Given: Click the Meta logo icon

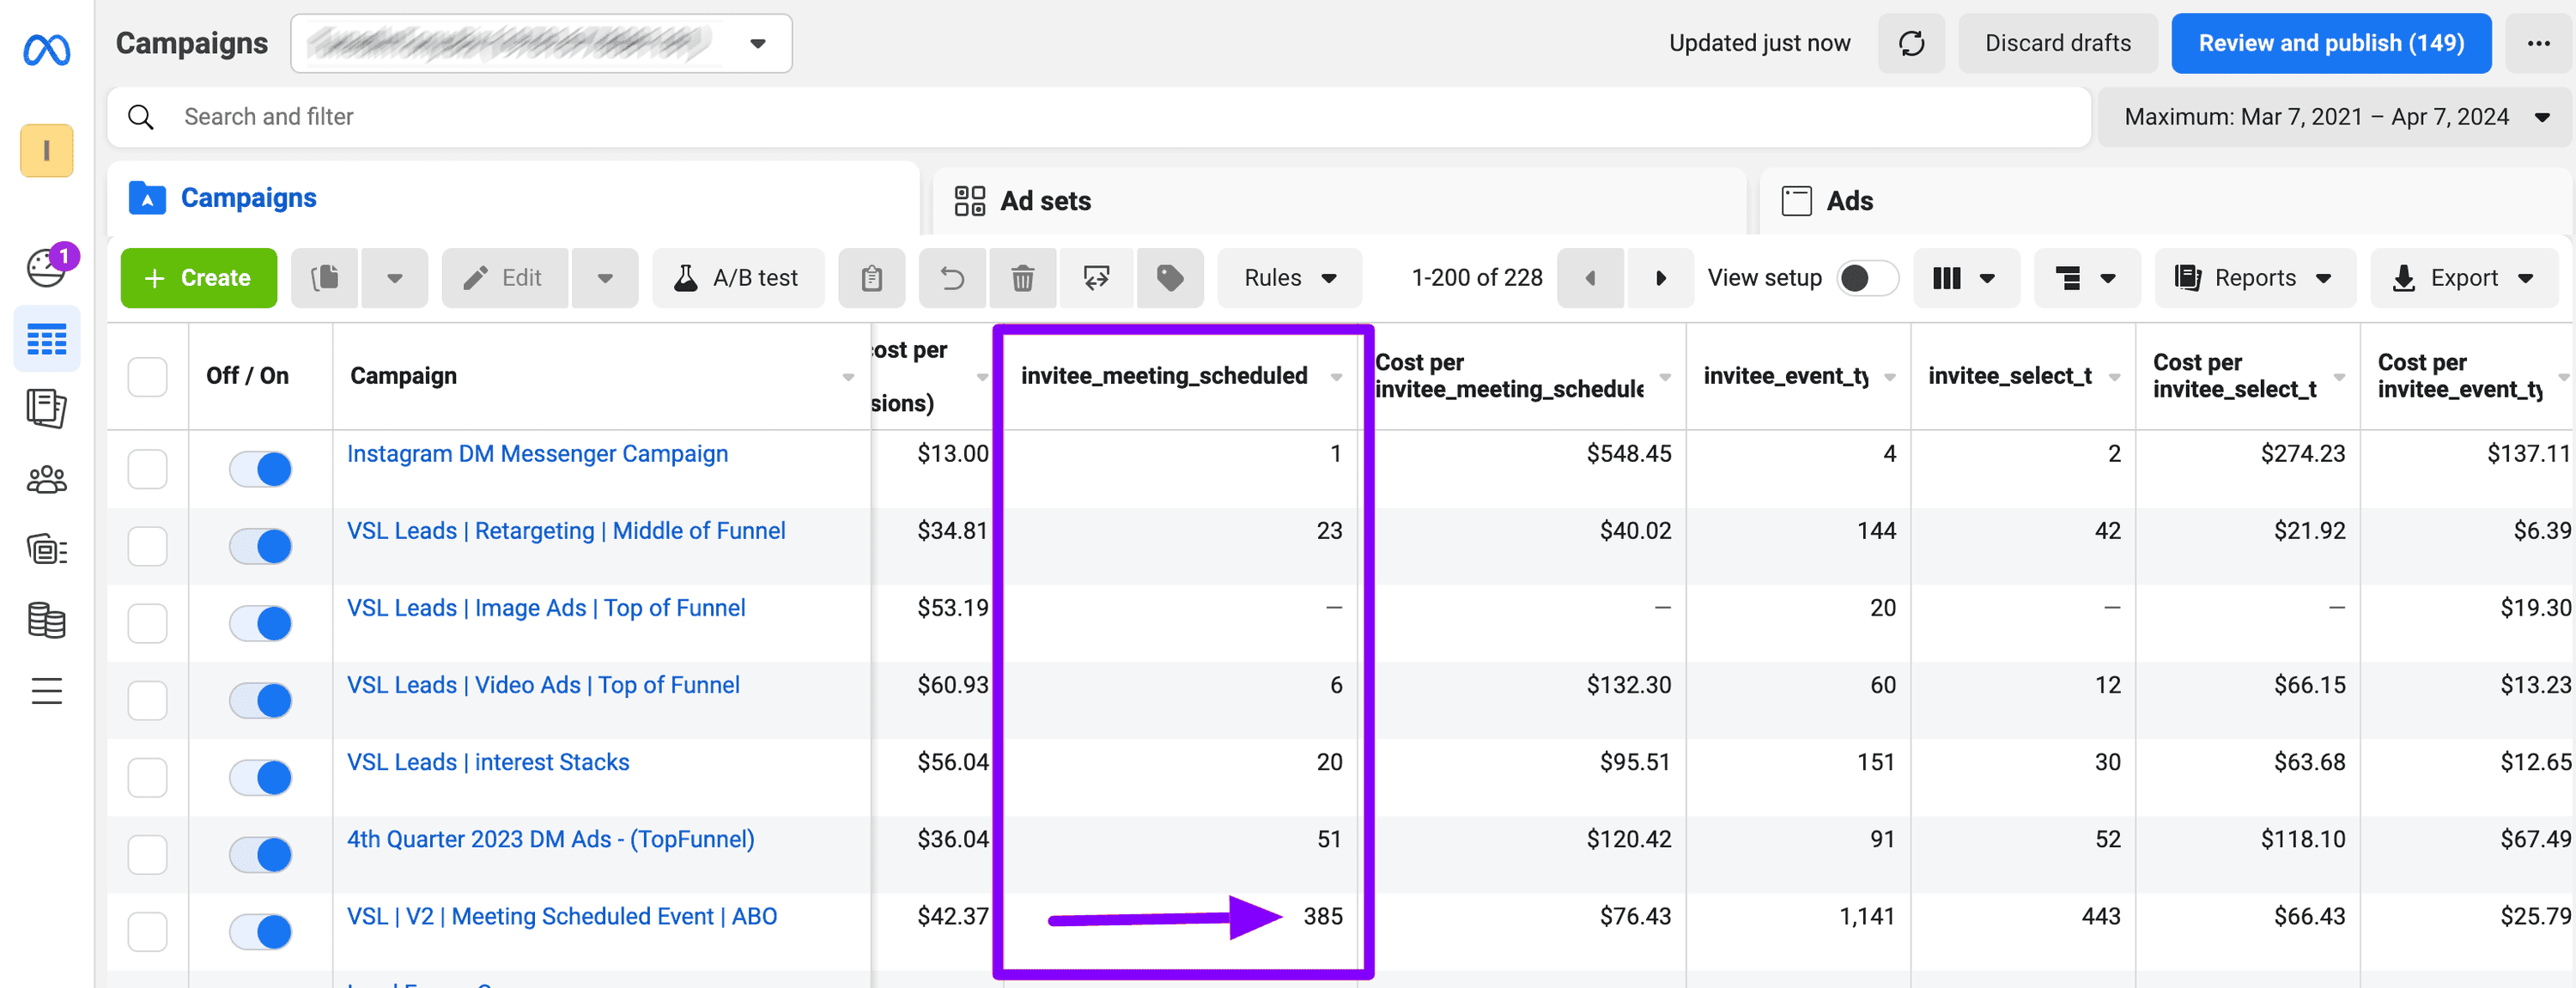Looking at the screenshot, I should [46, 49].
